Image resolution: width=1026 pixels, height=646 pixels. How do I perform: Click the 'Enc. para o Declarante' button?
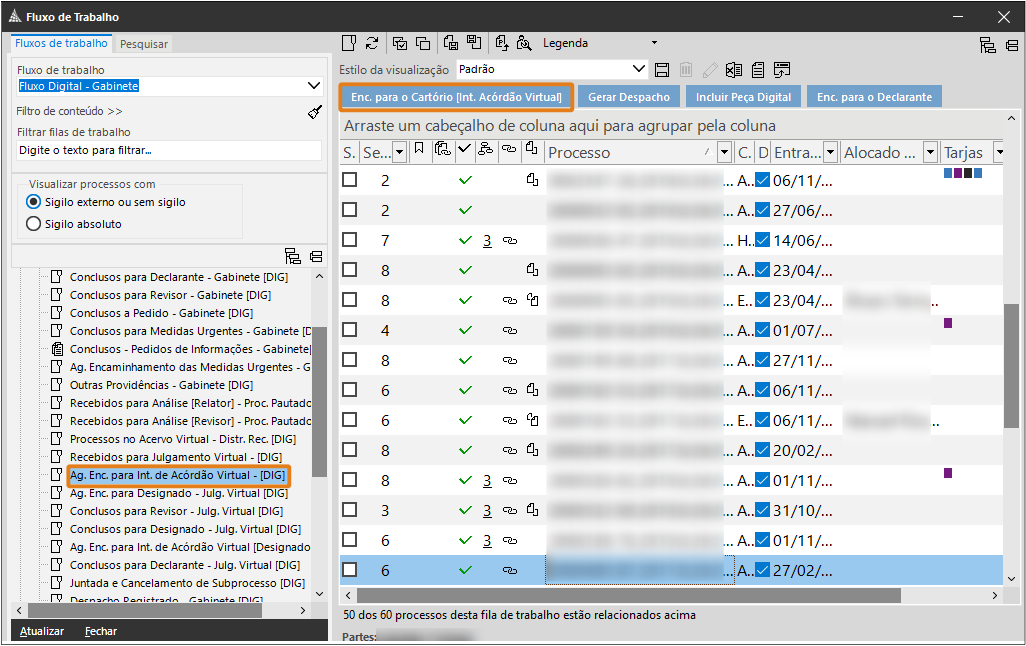coord(874,97)
